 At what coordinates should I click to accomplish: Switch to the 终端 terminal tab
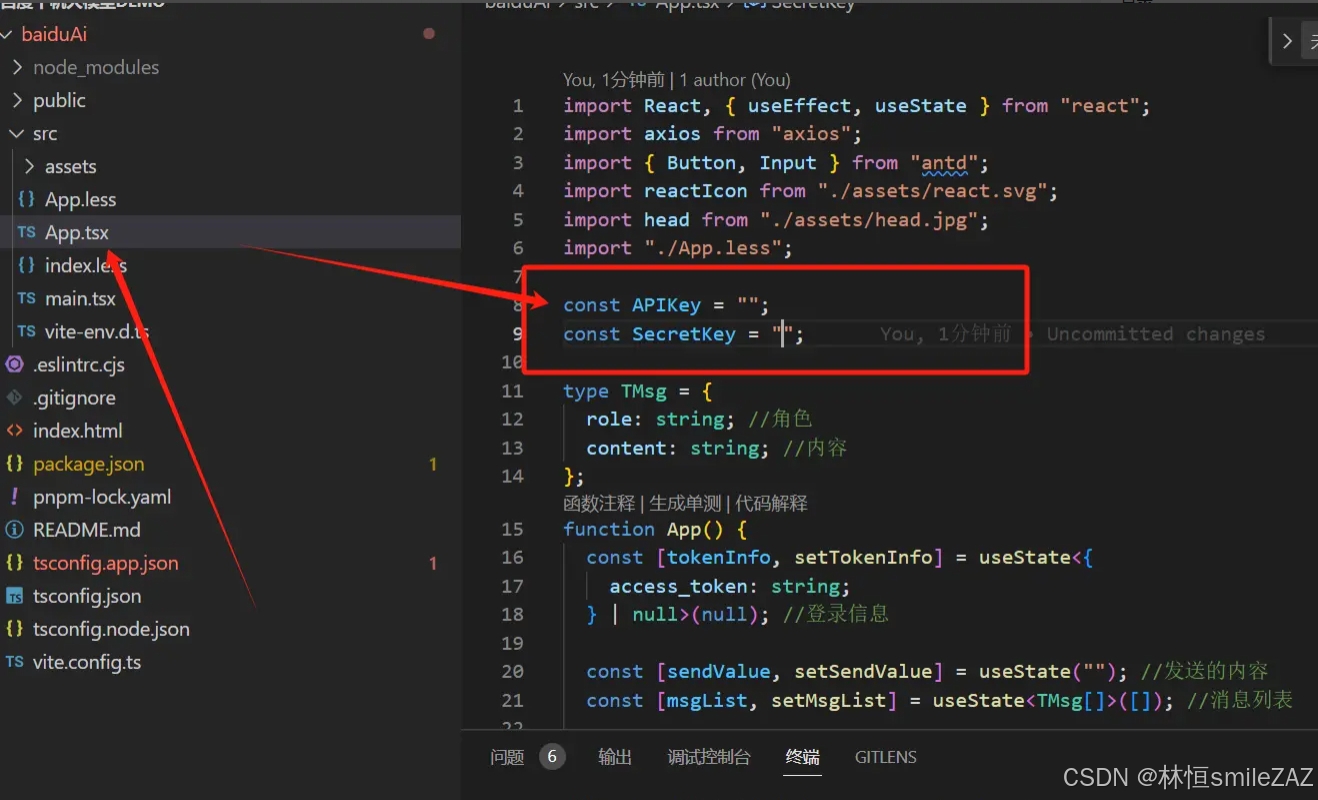pos(803,757)
